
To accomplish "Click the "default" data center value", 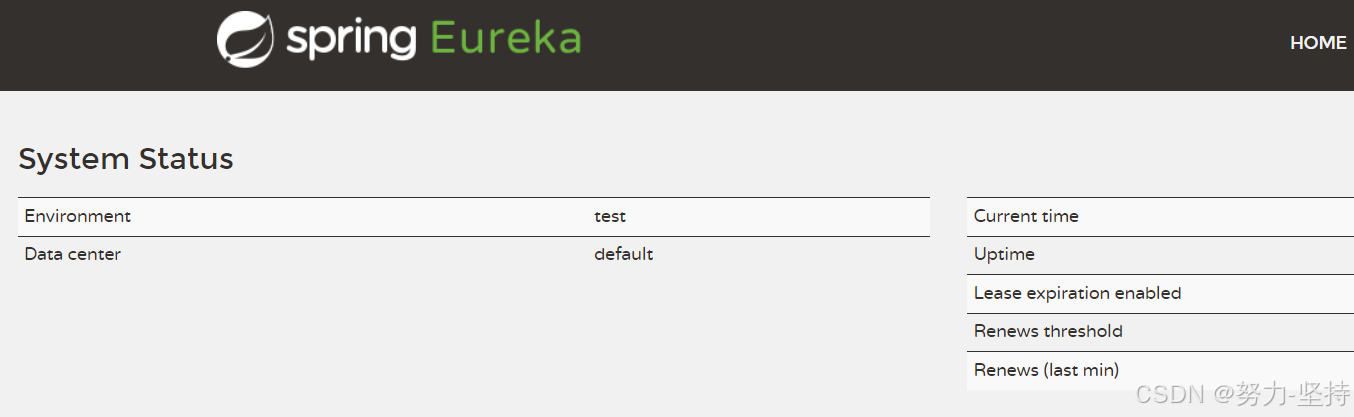I will (x=623, y=254).
